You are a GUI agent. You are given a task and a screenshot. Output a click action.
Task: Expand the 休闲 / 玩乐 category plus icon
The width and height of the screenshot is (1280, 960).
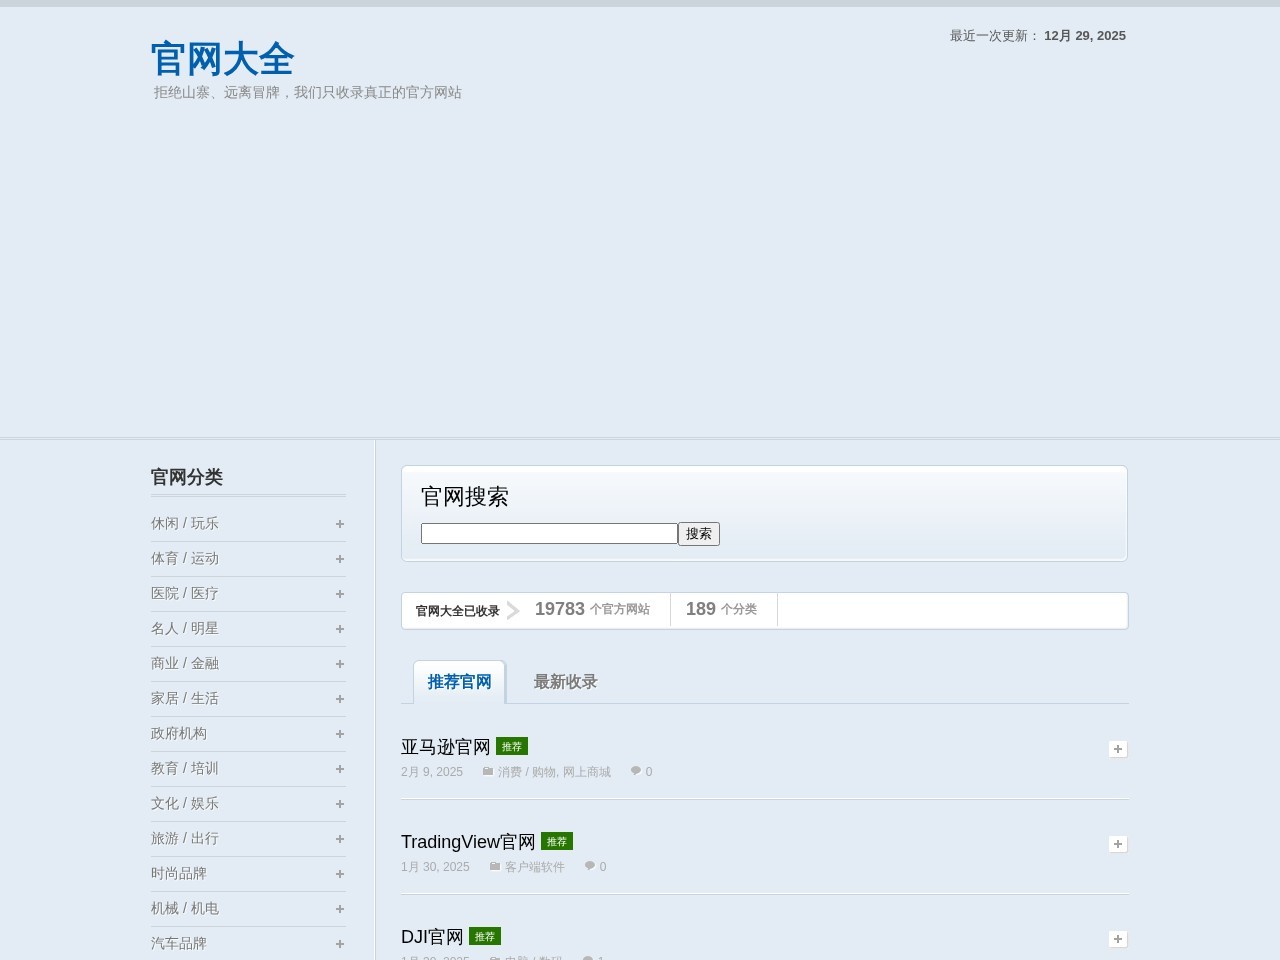coord(340,524)
